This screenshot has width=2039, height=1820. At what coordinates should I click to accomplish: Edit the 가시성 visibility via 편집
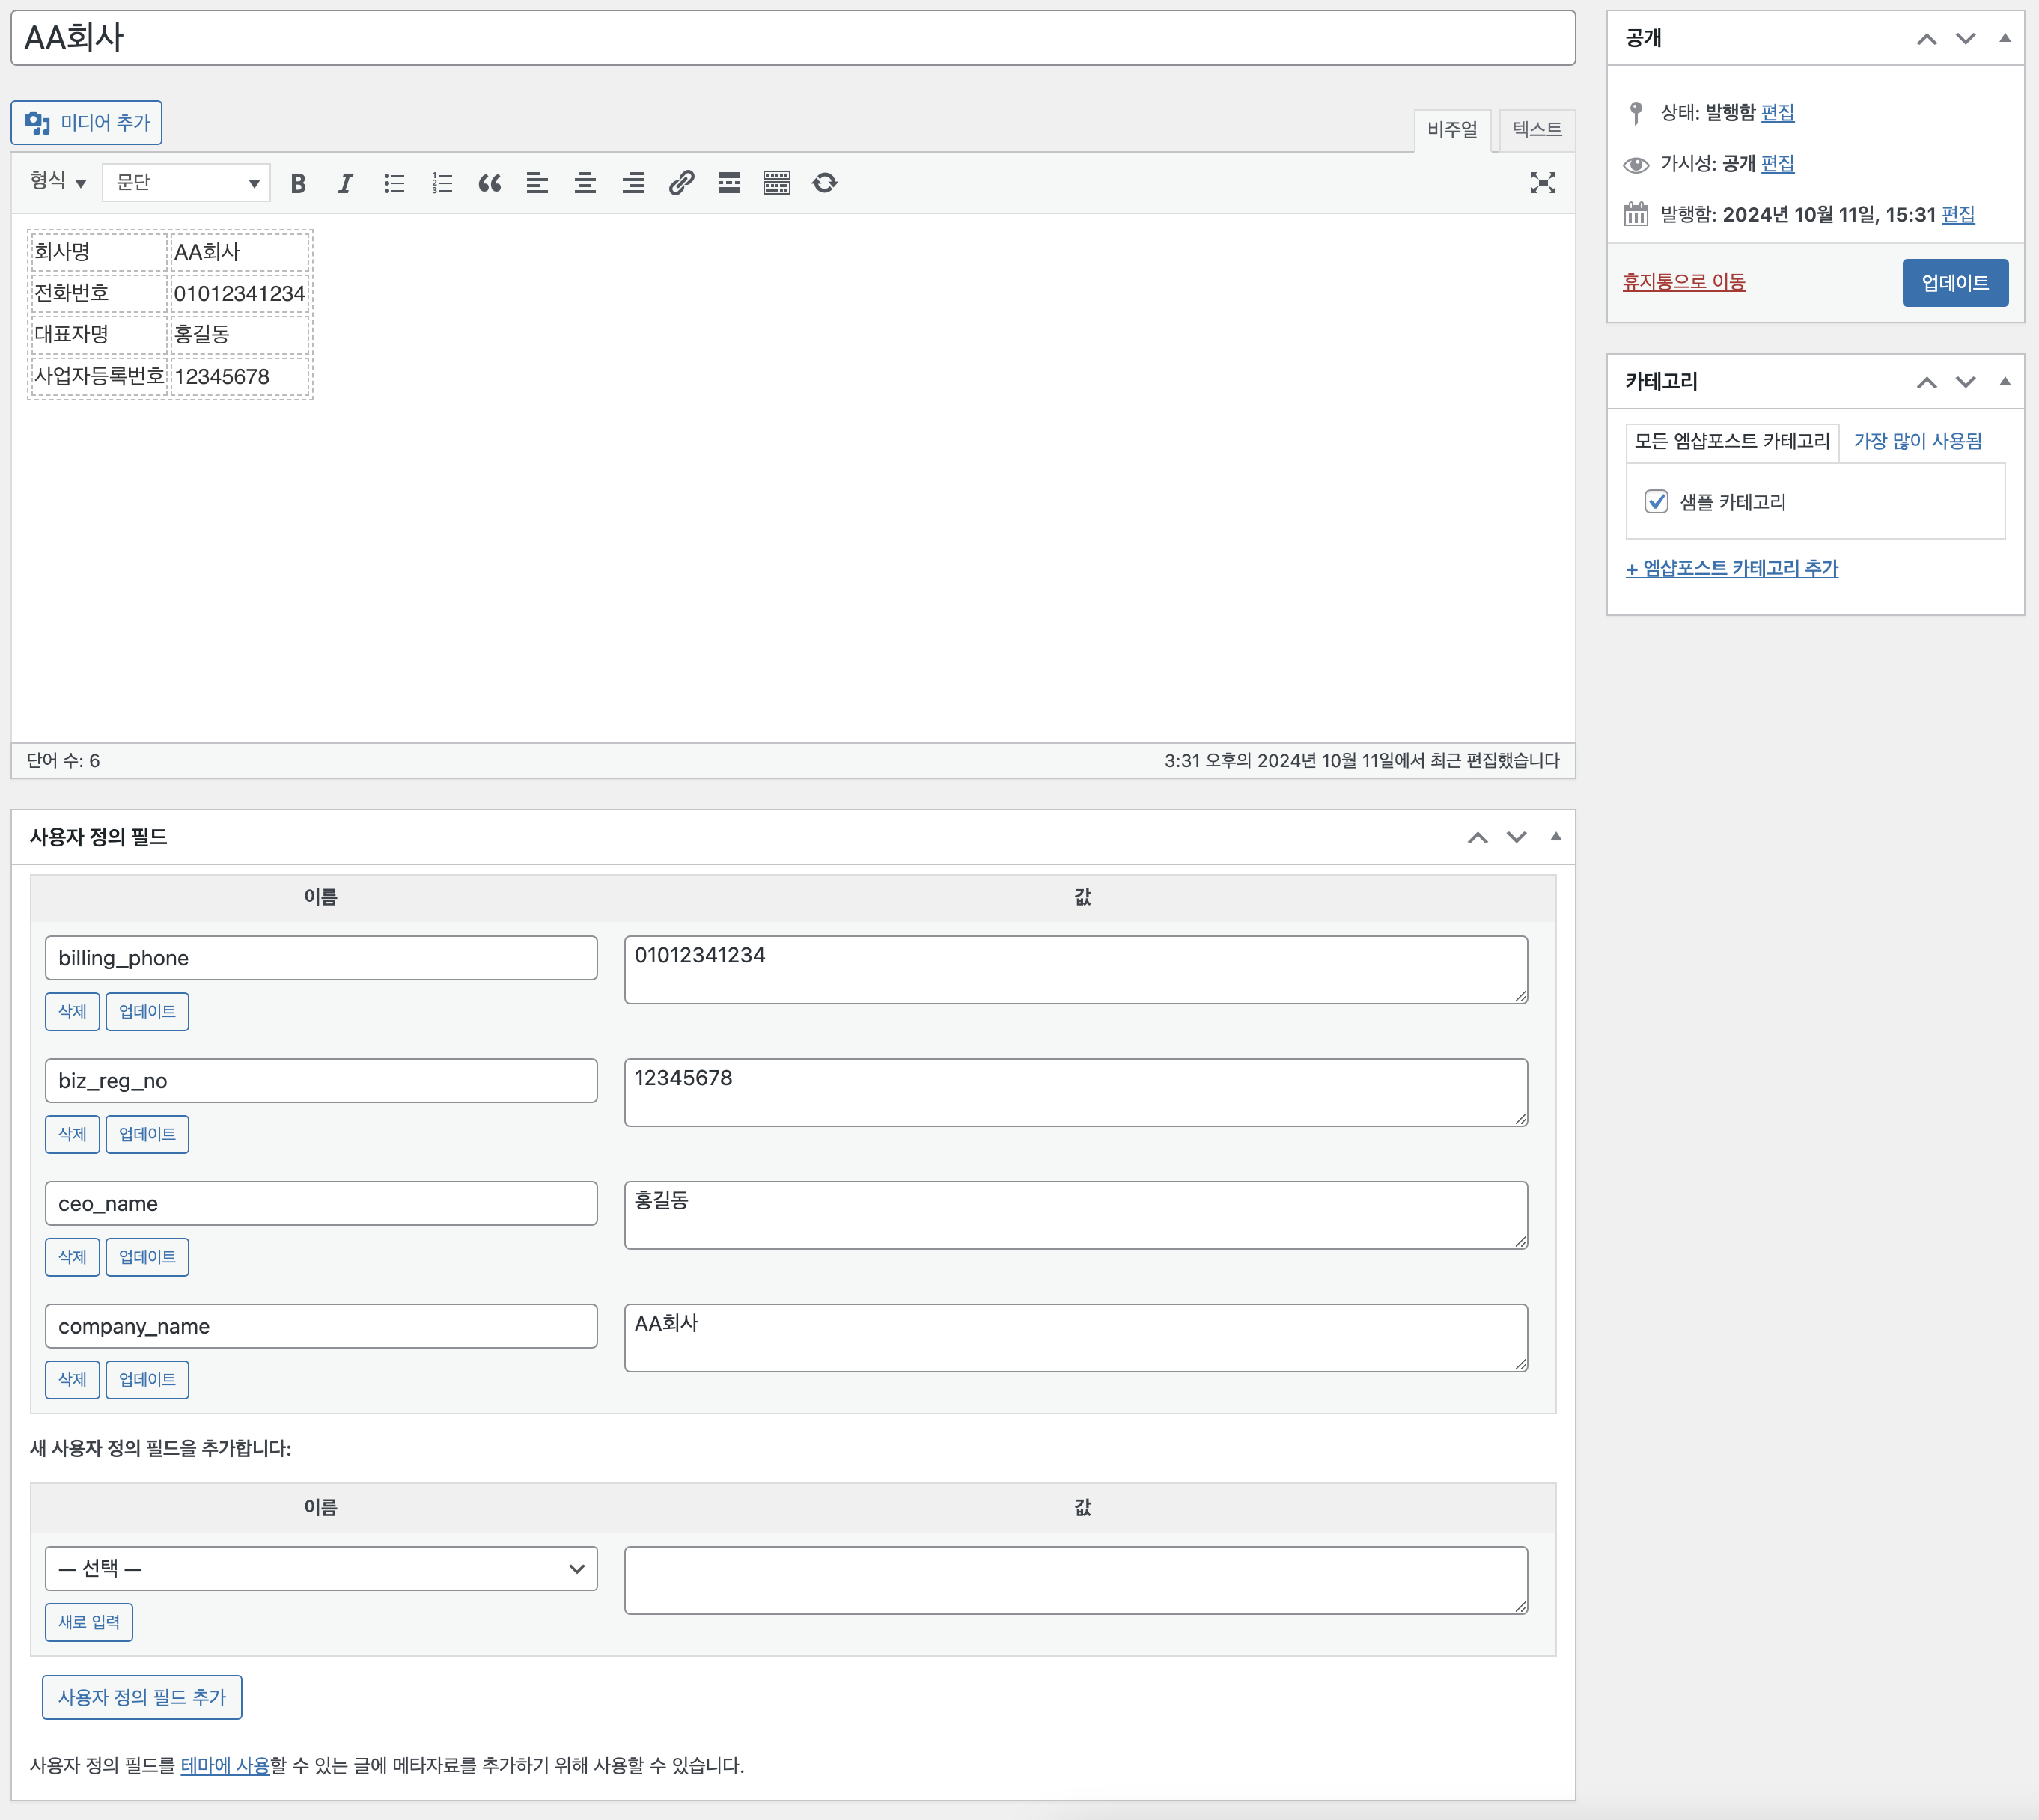(x=1777, y=164)
